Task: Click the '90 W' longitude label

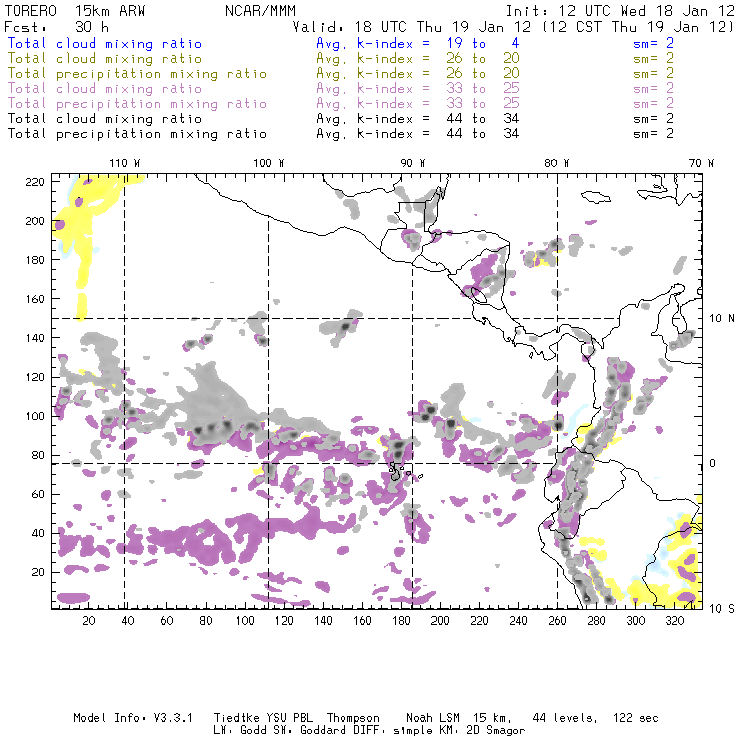Action: click(413, 163)
